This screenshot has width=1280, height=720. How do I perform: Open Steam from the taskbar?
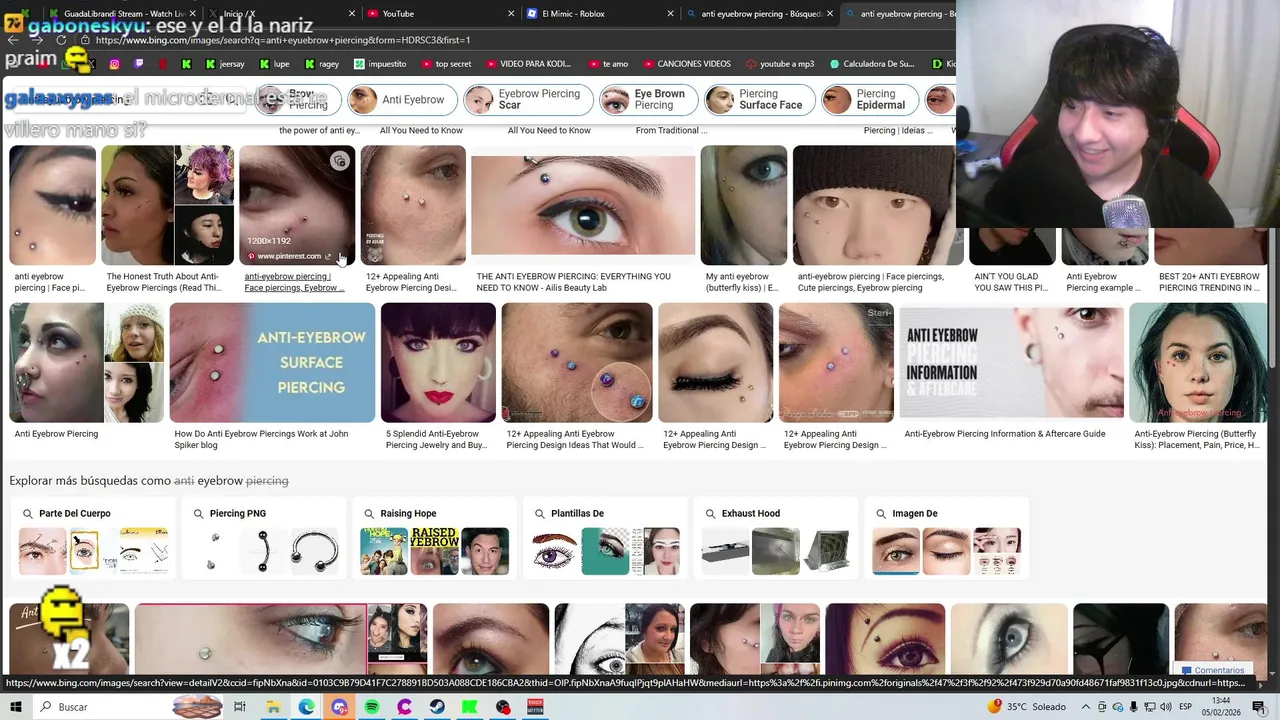pyautogui.click(x=437, y=707)
